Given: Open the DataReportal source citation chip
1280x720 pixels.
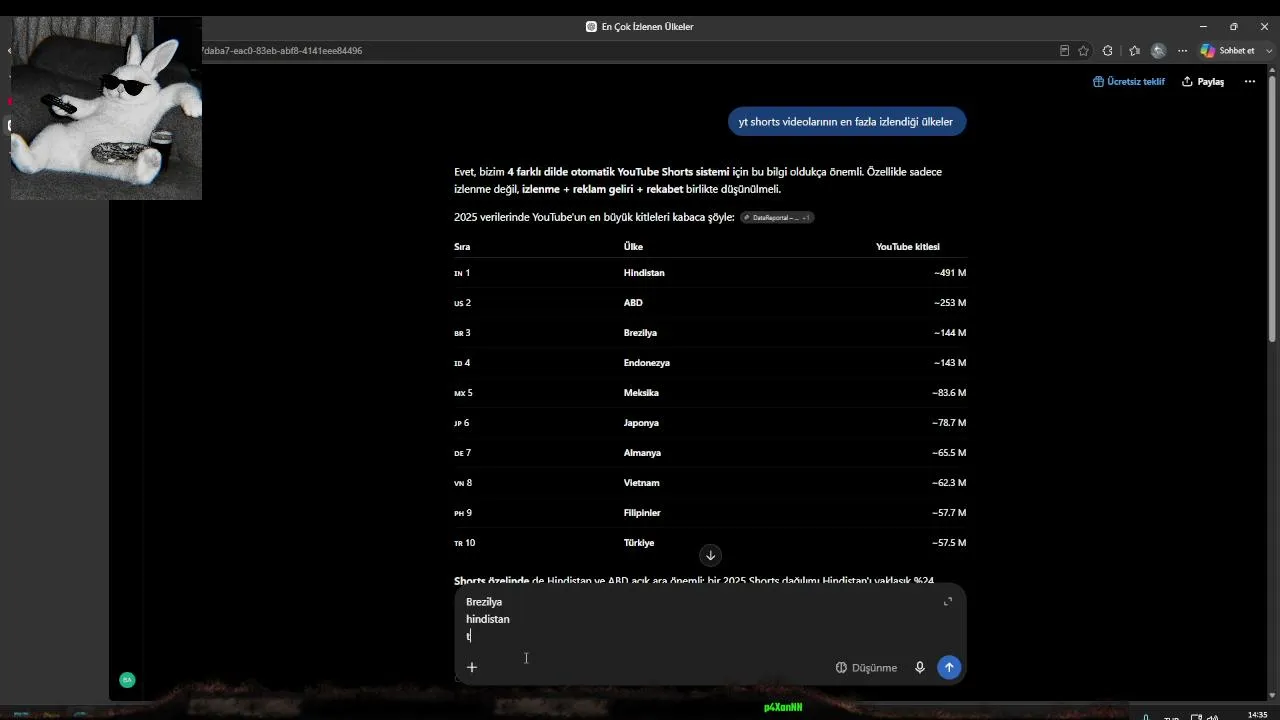Looking at the screenshot, I should (x=777, y=217).
